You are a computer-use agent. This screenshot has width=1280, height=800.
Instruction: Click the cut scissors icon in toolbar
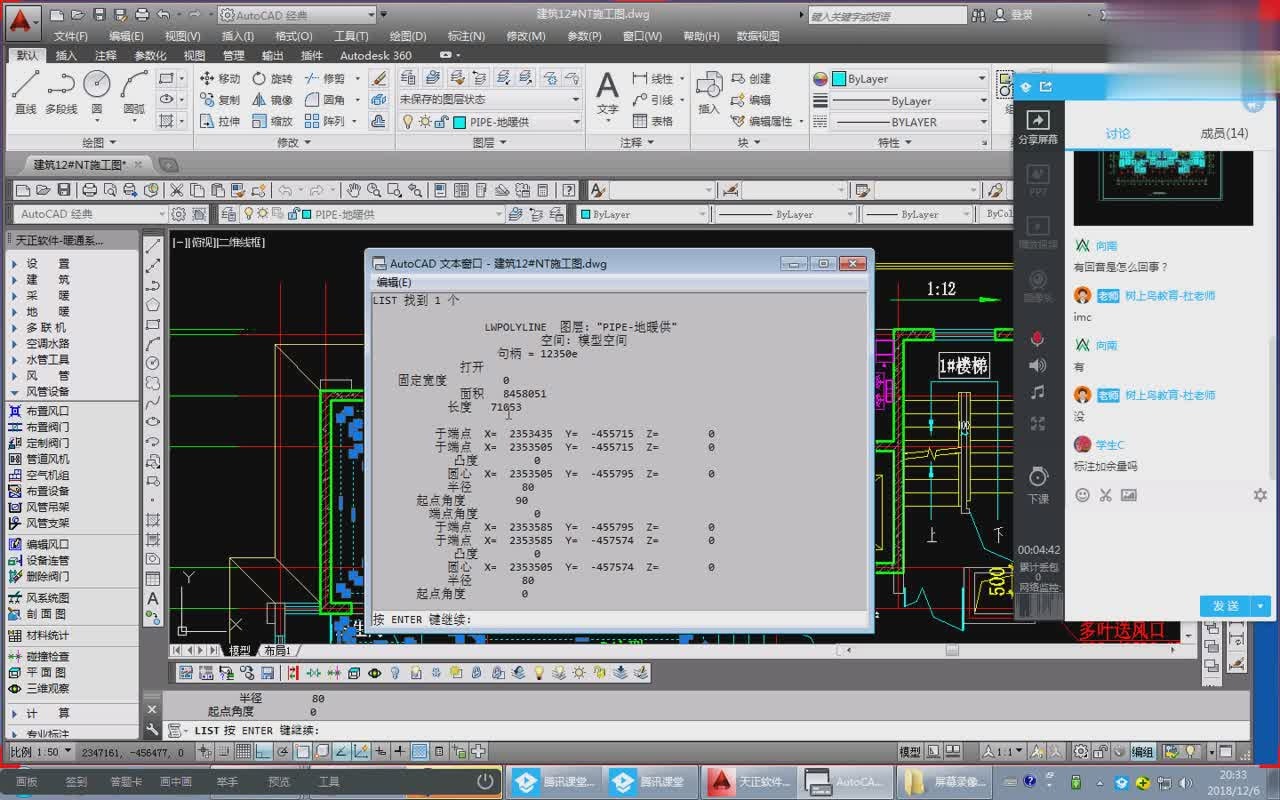point(176,190)
